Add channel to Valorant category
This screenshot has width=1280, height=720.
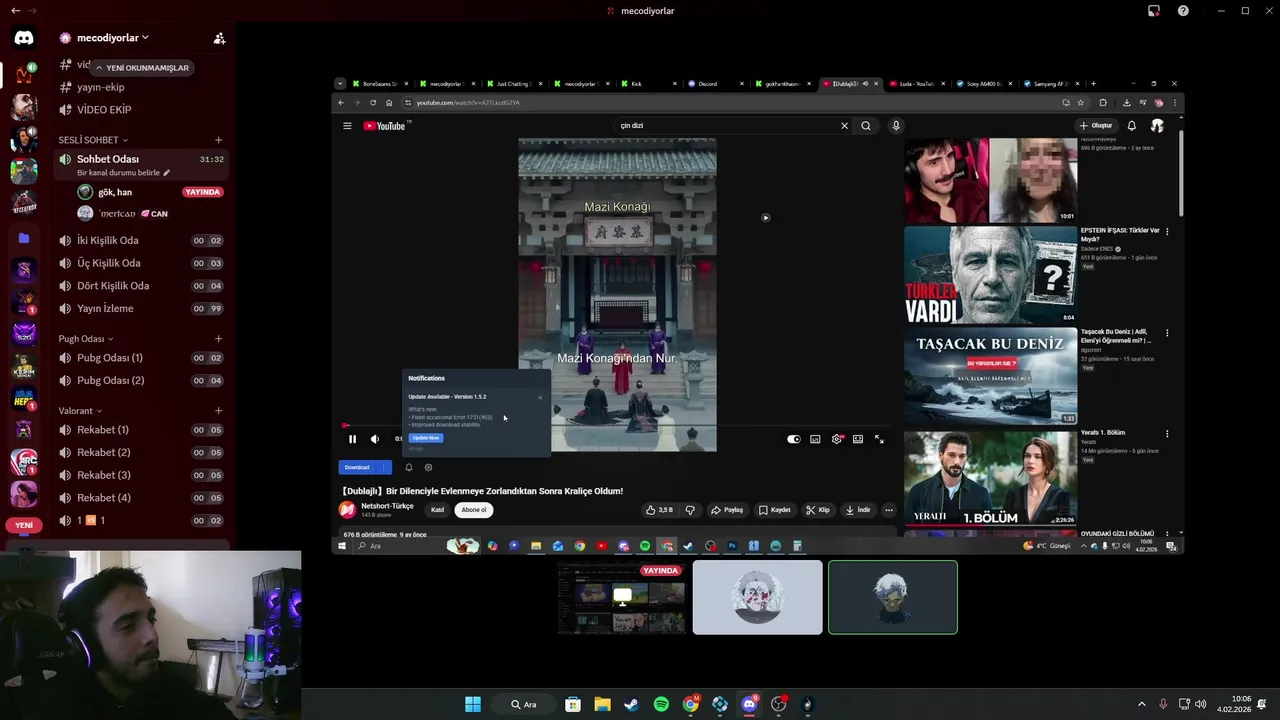pos(219,411)
